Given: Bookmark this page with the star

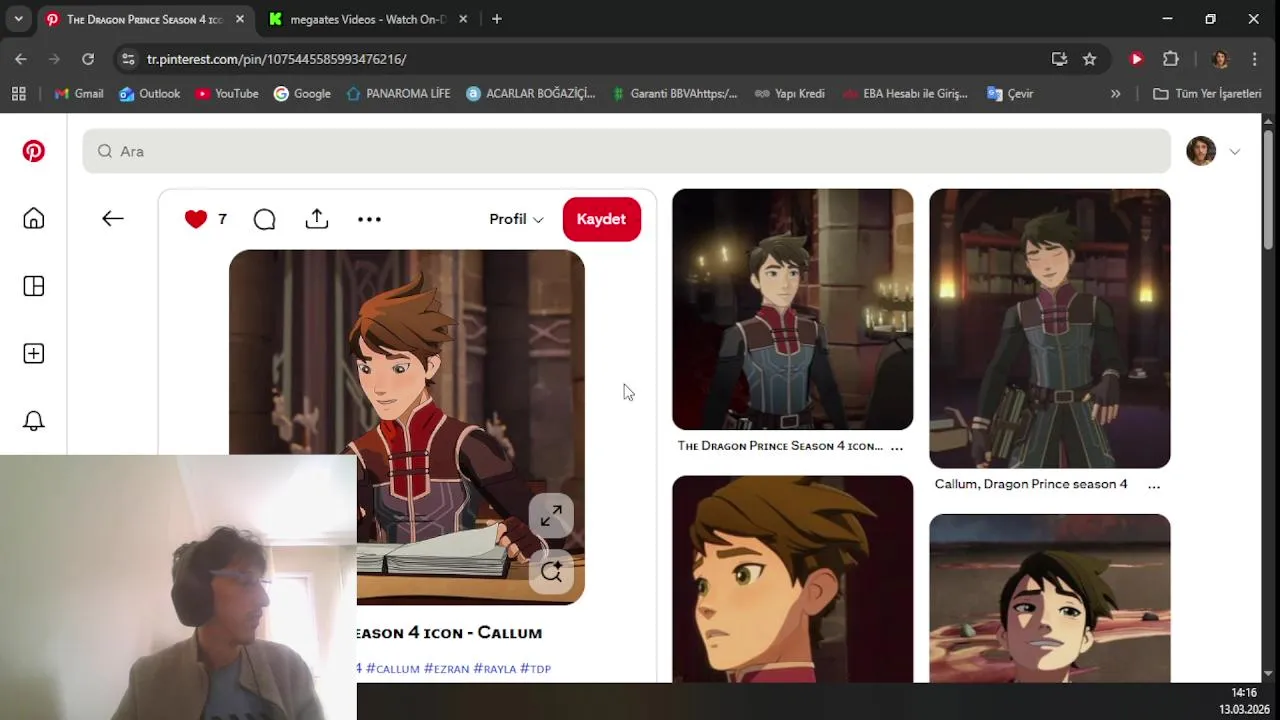Looking at the screenshot, I should point(1090,59).
